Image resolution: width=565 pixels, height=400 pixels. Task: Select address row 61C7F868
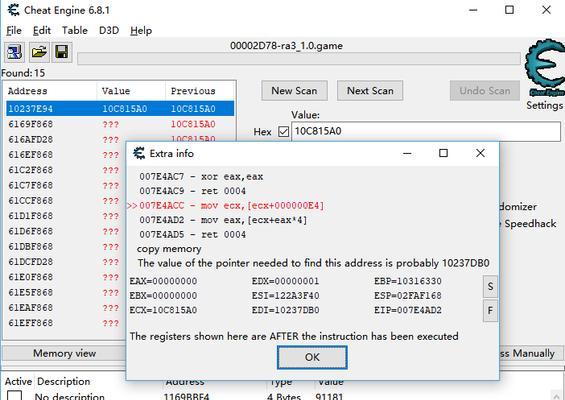point(66,186)
